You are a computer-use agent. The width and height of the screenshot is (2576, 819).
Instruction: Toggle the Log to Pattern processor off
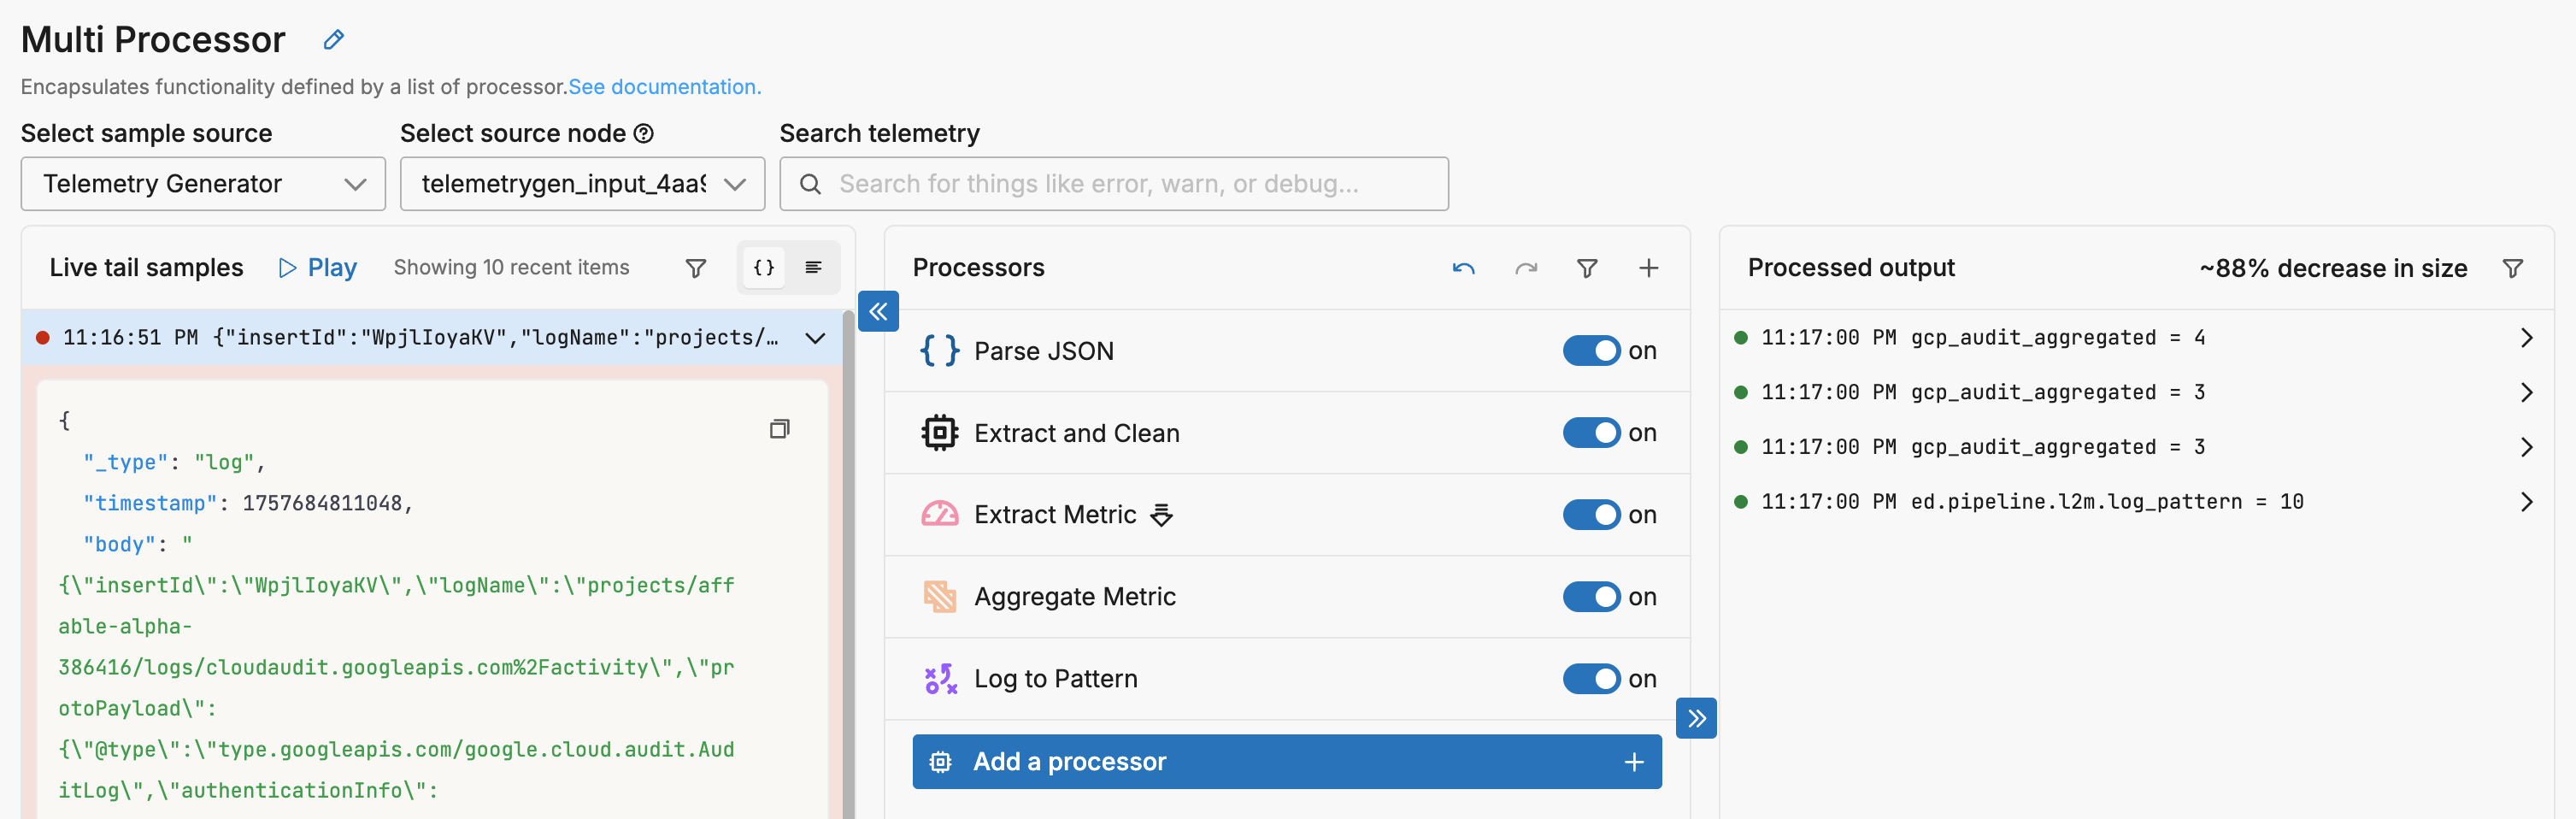tap(1591, 679)
